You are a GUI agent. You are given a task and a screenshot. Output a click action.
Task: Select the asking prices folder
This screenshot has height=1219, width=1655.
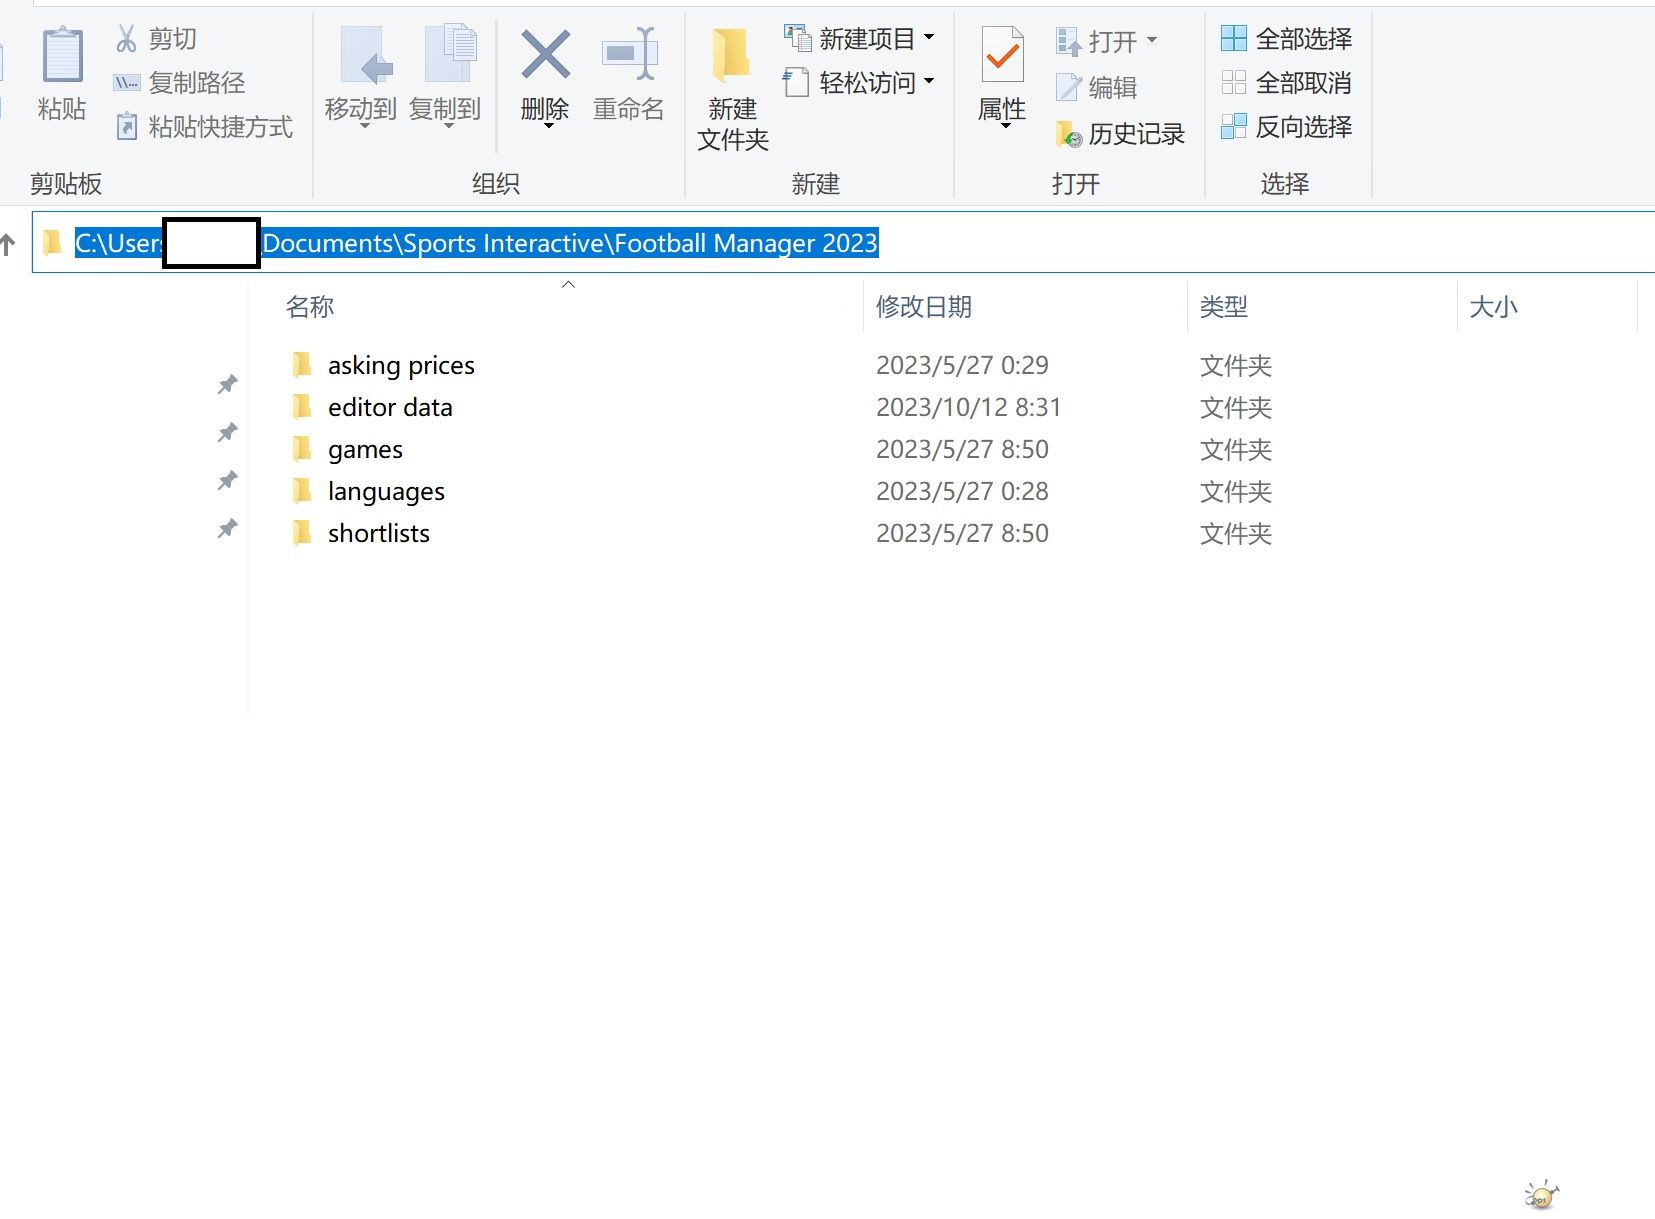click(x=401, y=365)
